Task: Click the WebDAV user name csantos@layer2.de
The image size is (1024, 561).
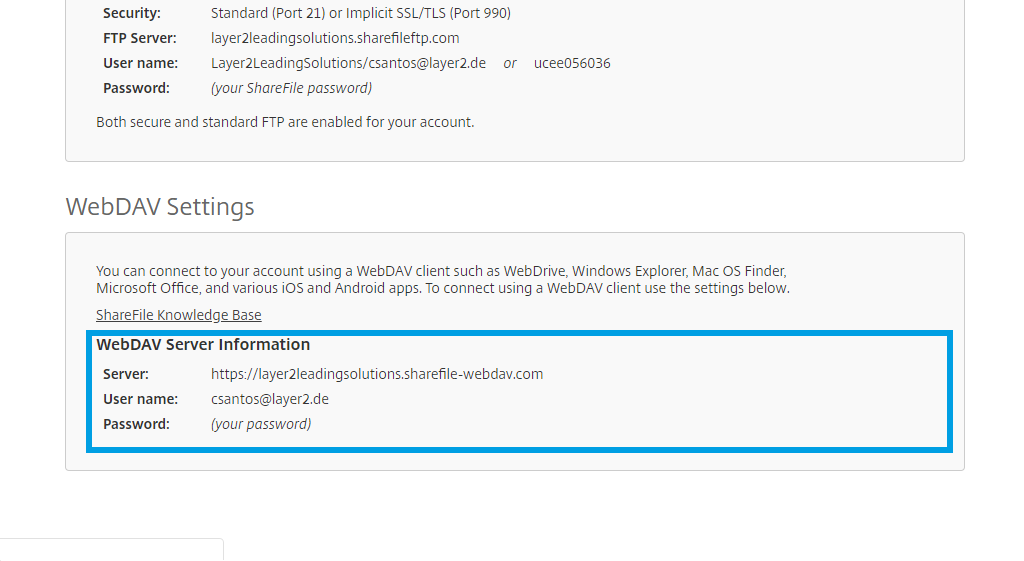Action: pyautogui.click(x=270, y=399)
